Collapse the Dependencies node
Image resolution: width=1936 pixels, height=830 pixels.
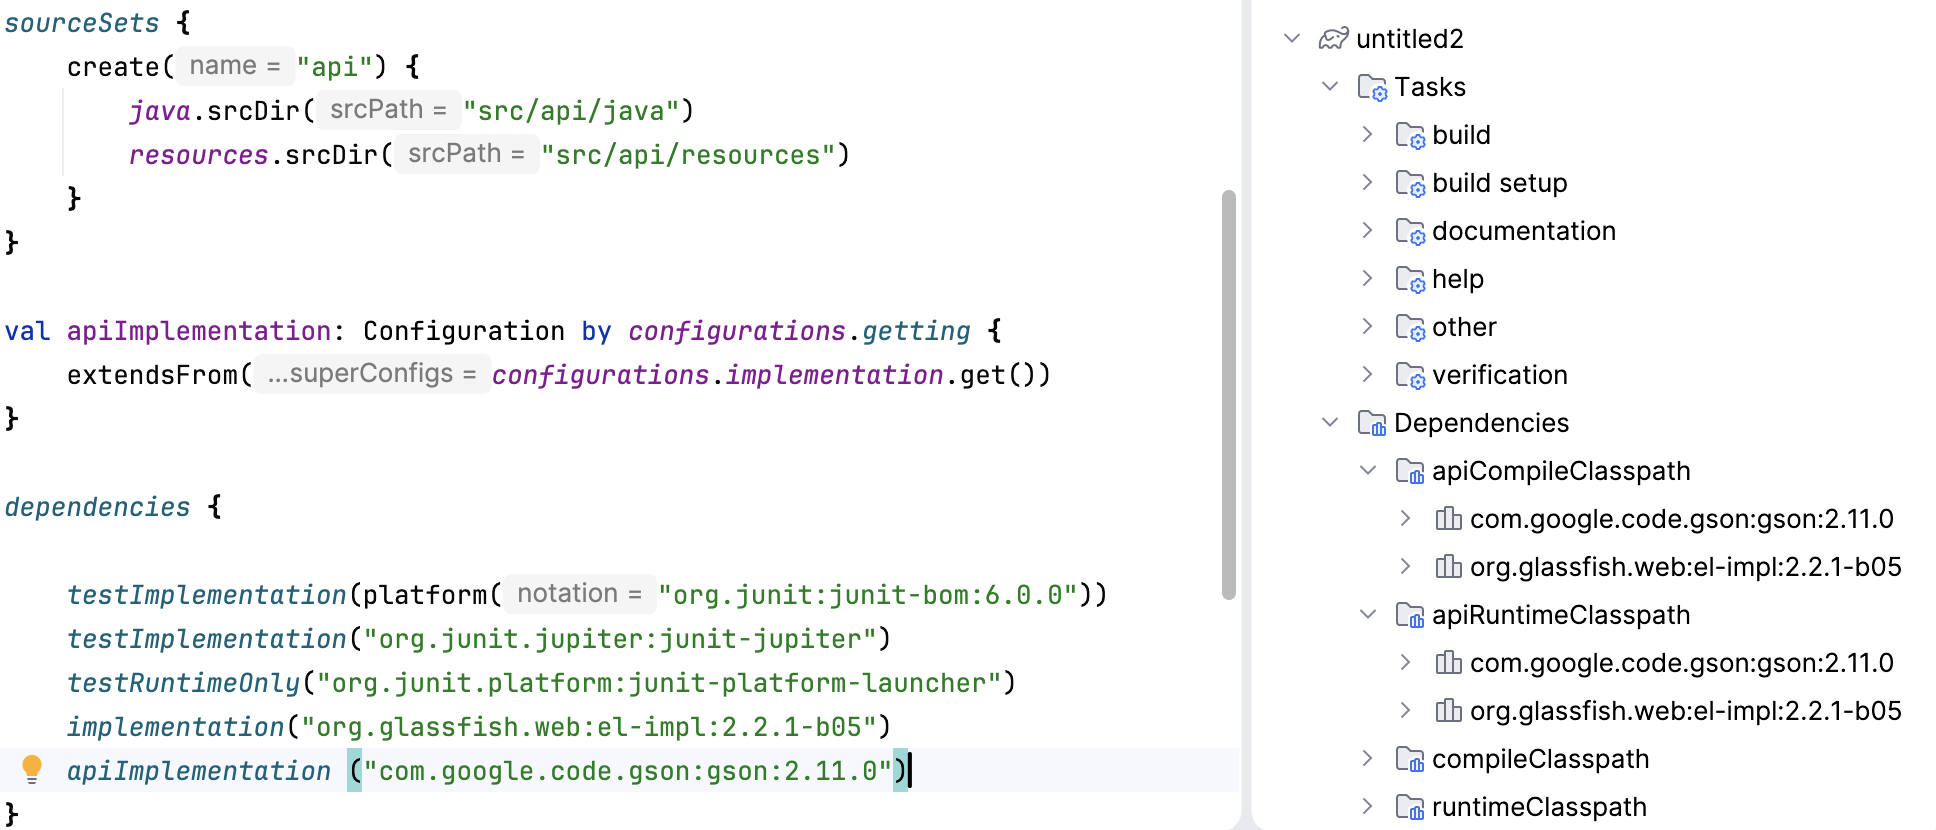click(x=1330, y=422)
